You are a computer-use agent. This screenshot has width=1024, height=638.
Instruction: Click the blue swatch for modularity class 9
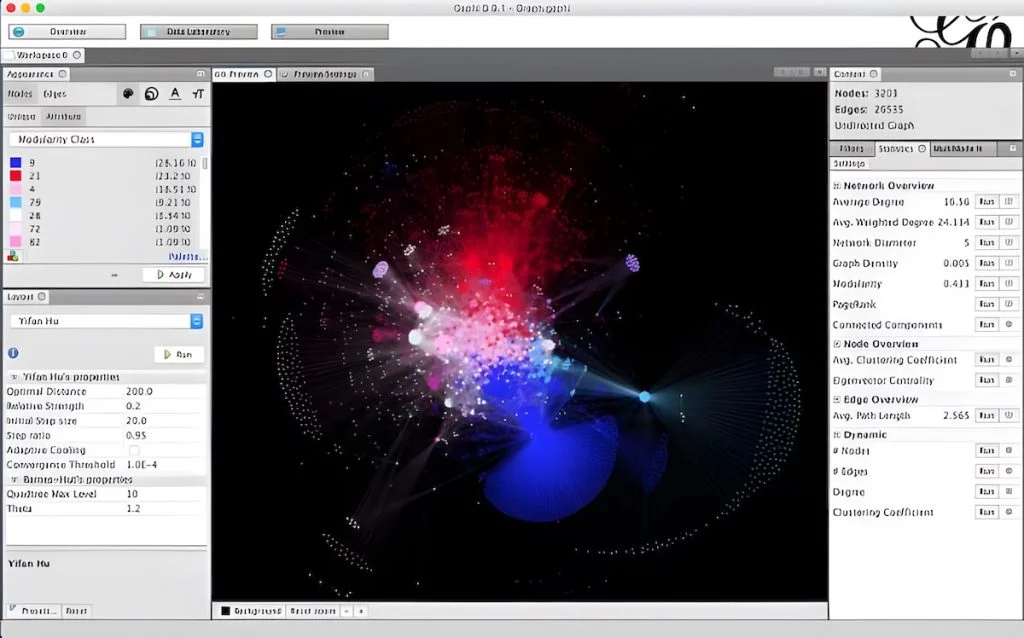[14, 162]
